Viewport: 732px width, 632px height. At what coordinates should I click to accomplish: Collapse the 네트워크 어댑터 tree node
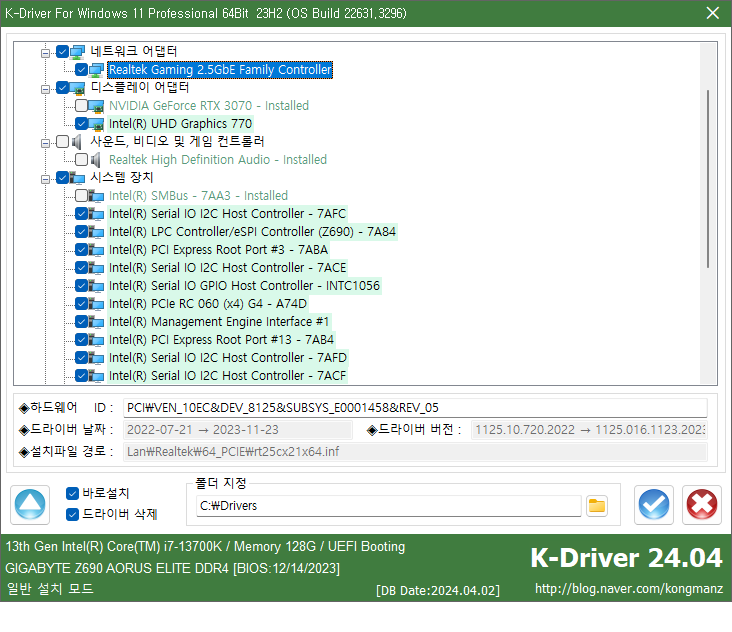click(45, 53)
